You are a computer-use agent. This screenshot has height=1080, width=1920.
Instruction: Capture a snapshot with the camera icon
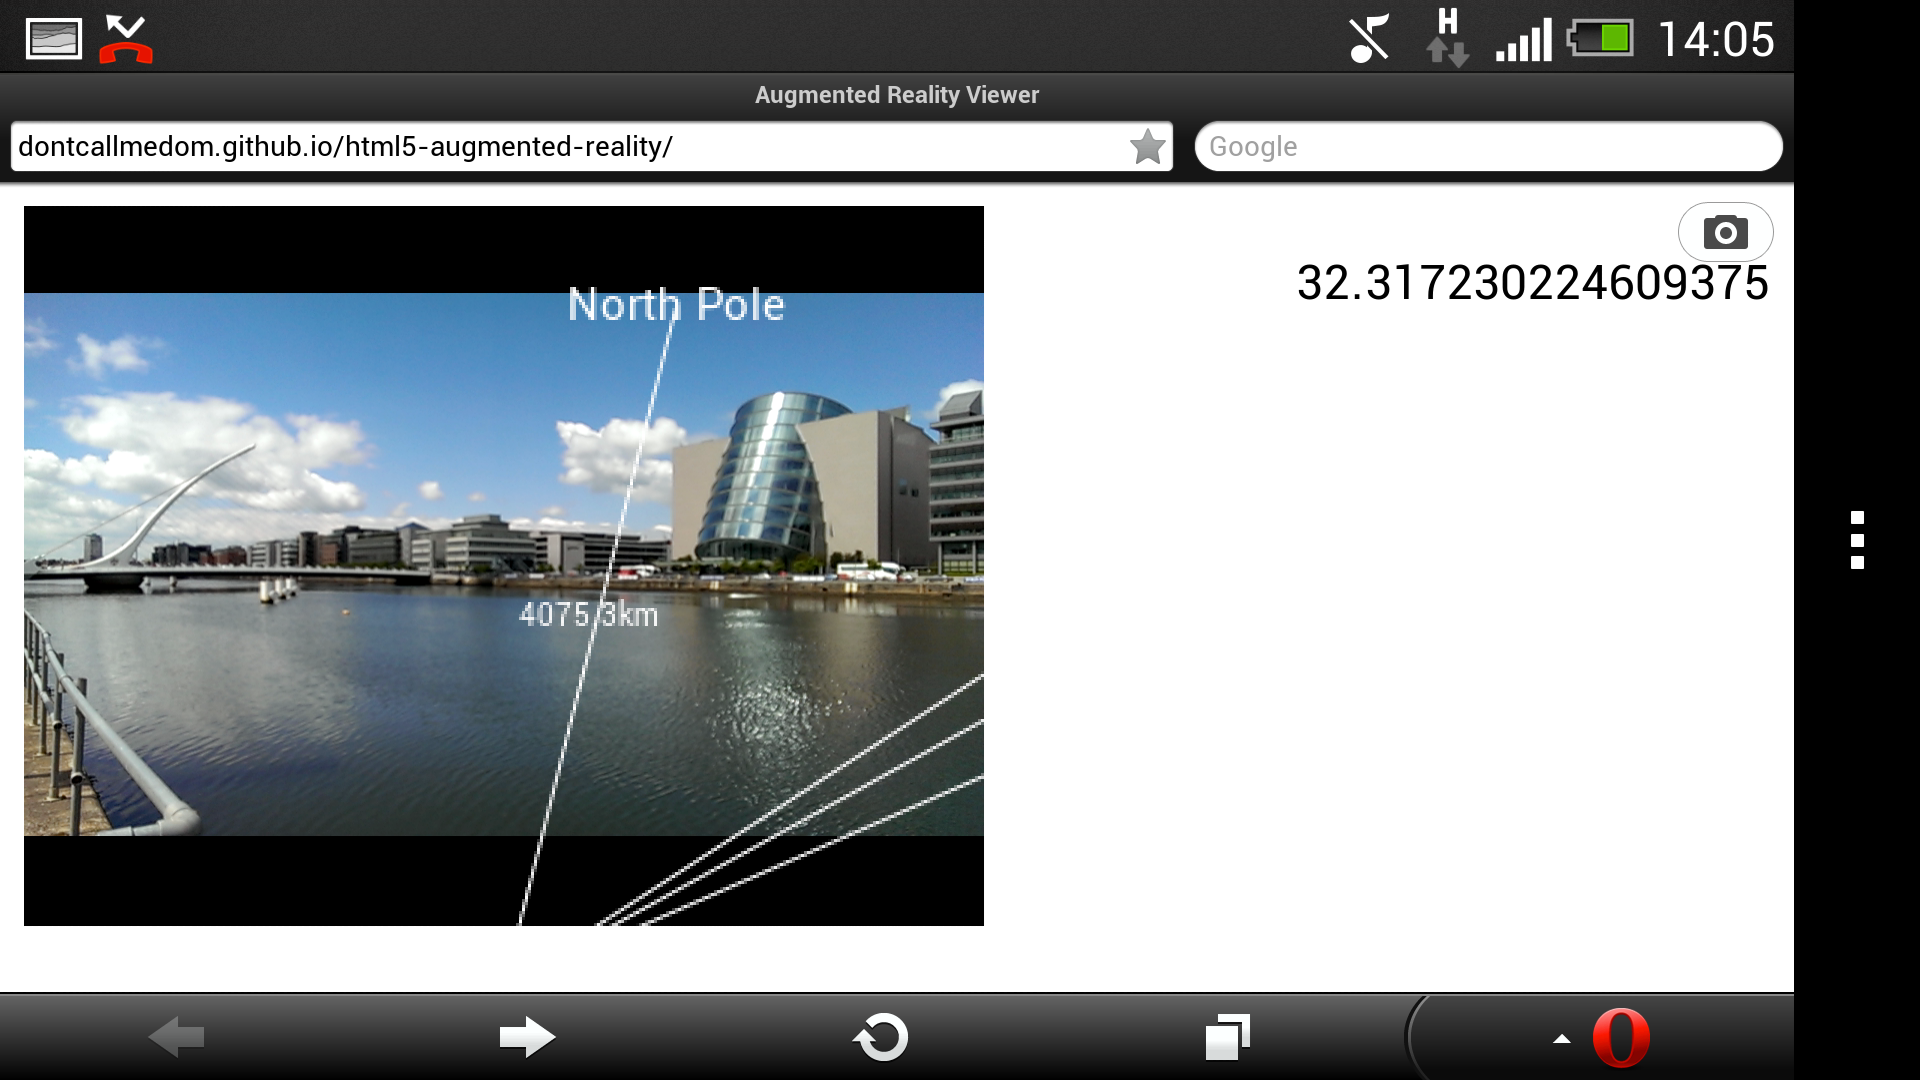[1724, 231]
